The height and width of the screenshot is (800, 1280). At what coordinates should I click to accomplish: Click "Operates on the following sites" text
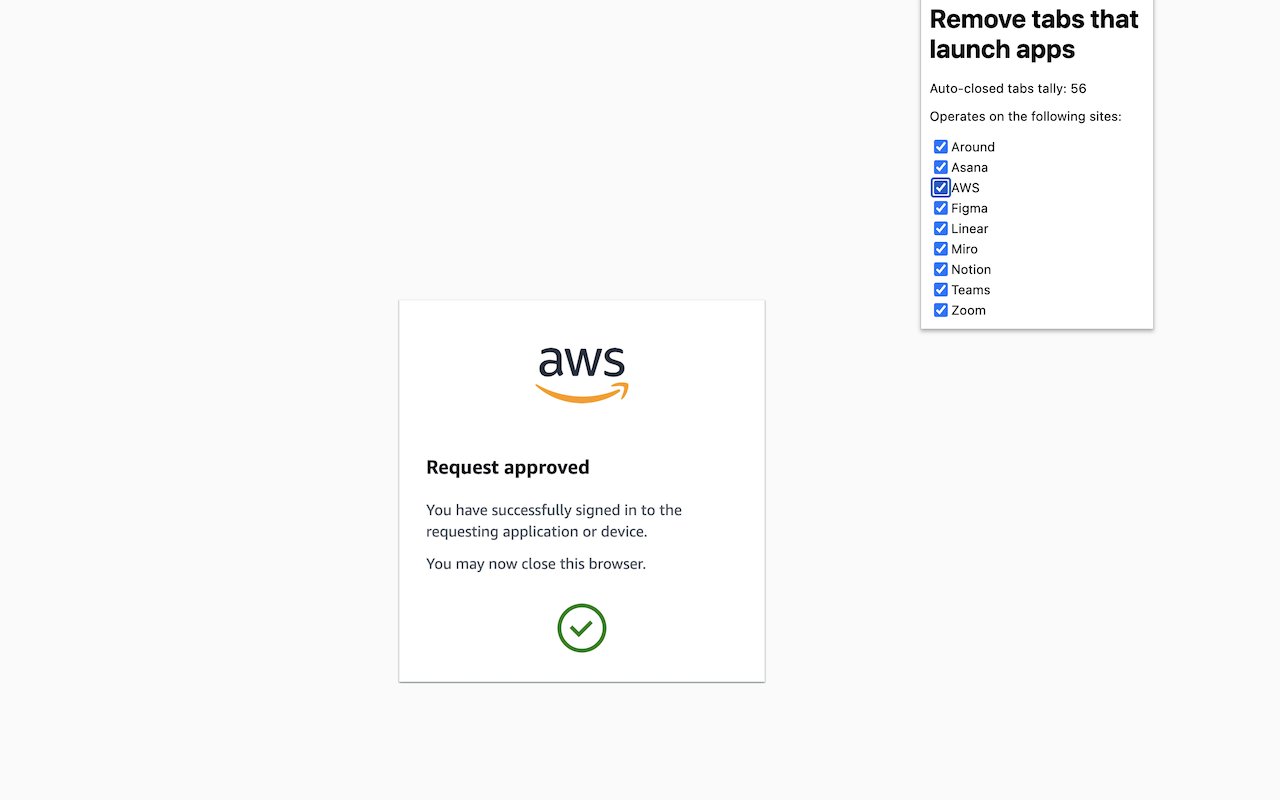pos(1025,117)
